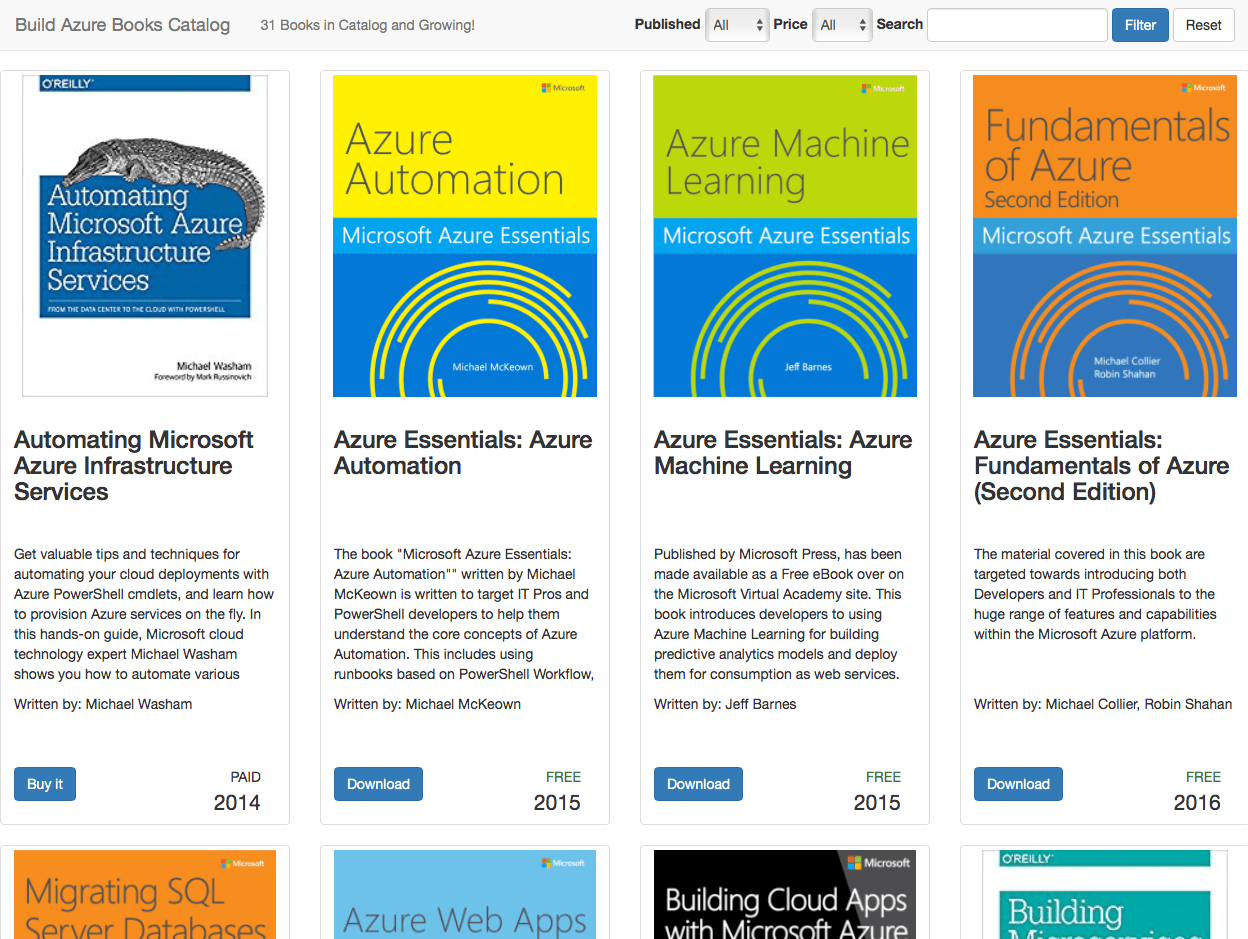
Task: Expand the Price filter dropdown
Action: (x=842, y=25)
